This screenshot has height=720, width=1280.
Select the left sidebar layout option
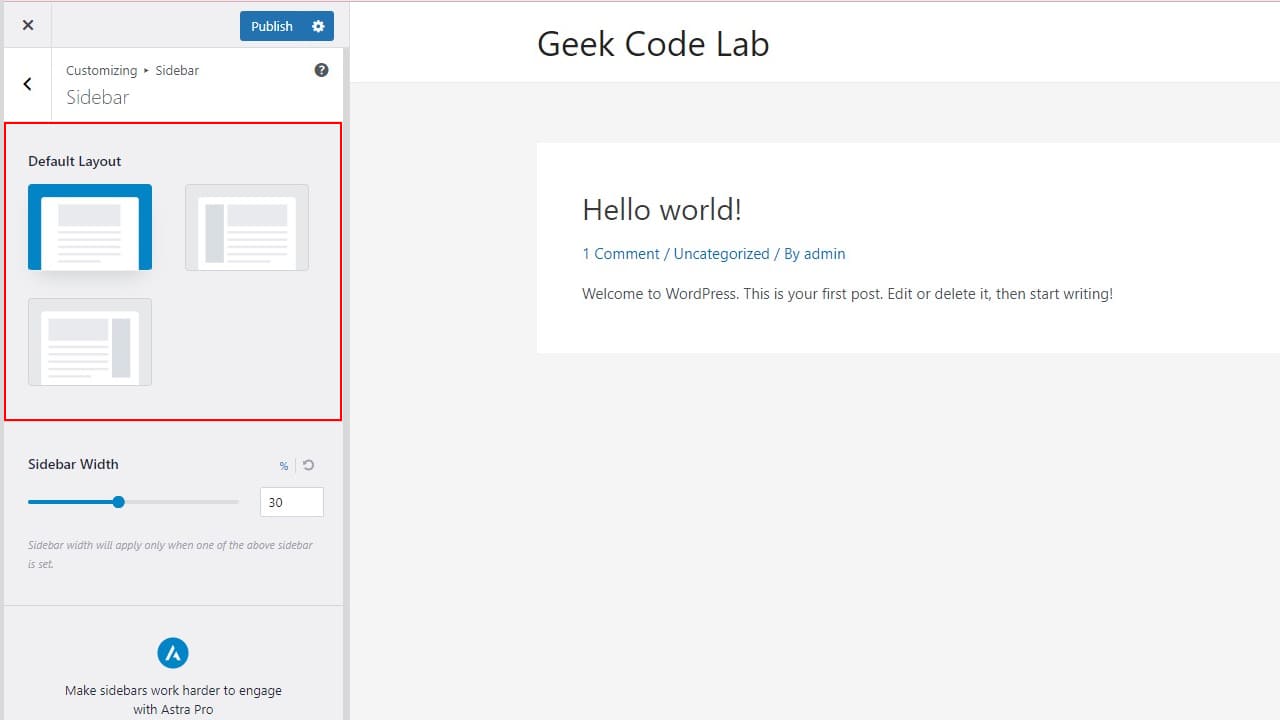click(247, 227)
